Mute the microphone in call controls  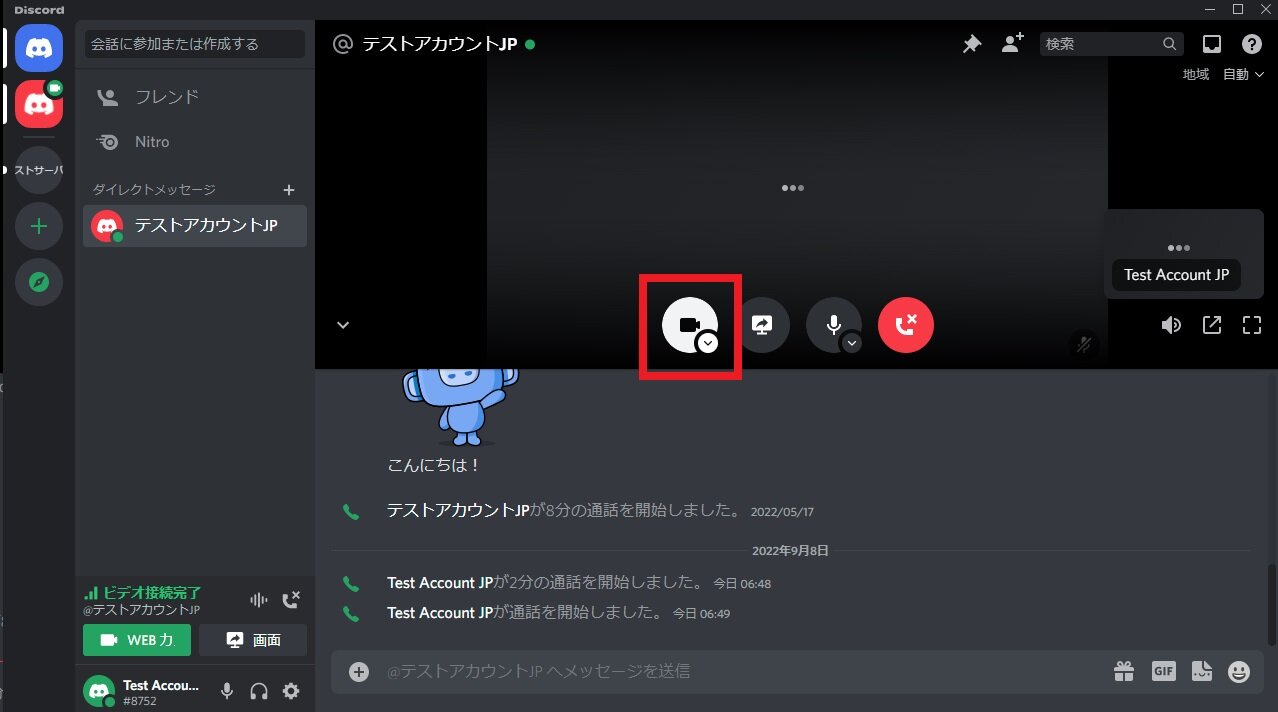pos(833,325)
